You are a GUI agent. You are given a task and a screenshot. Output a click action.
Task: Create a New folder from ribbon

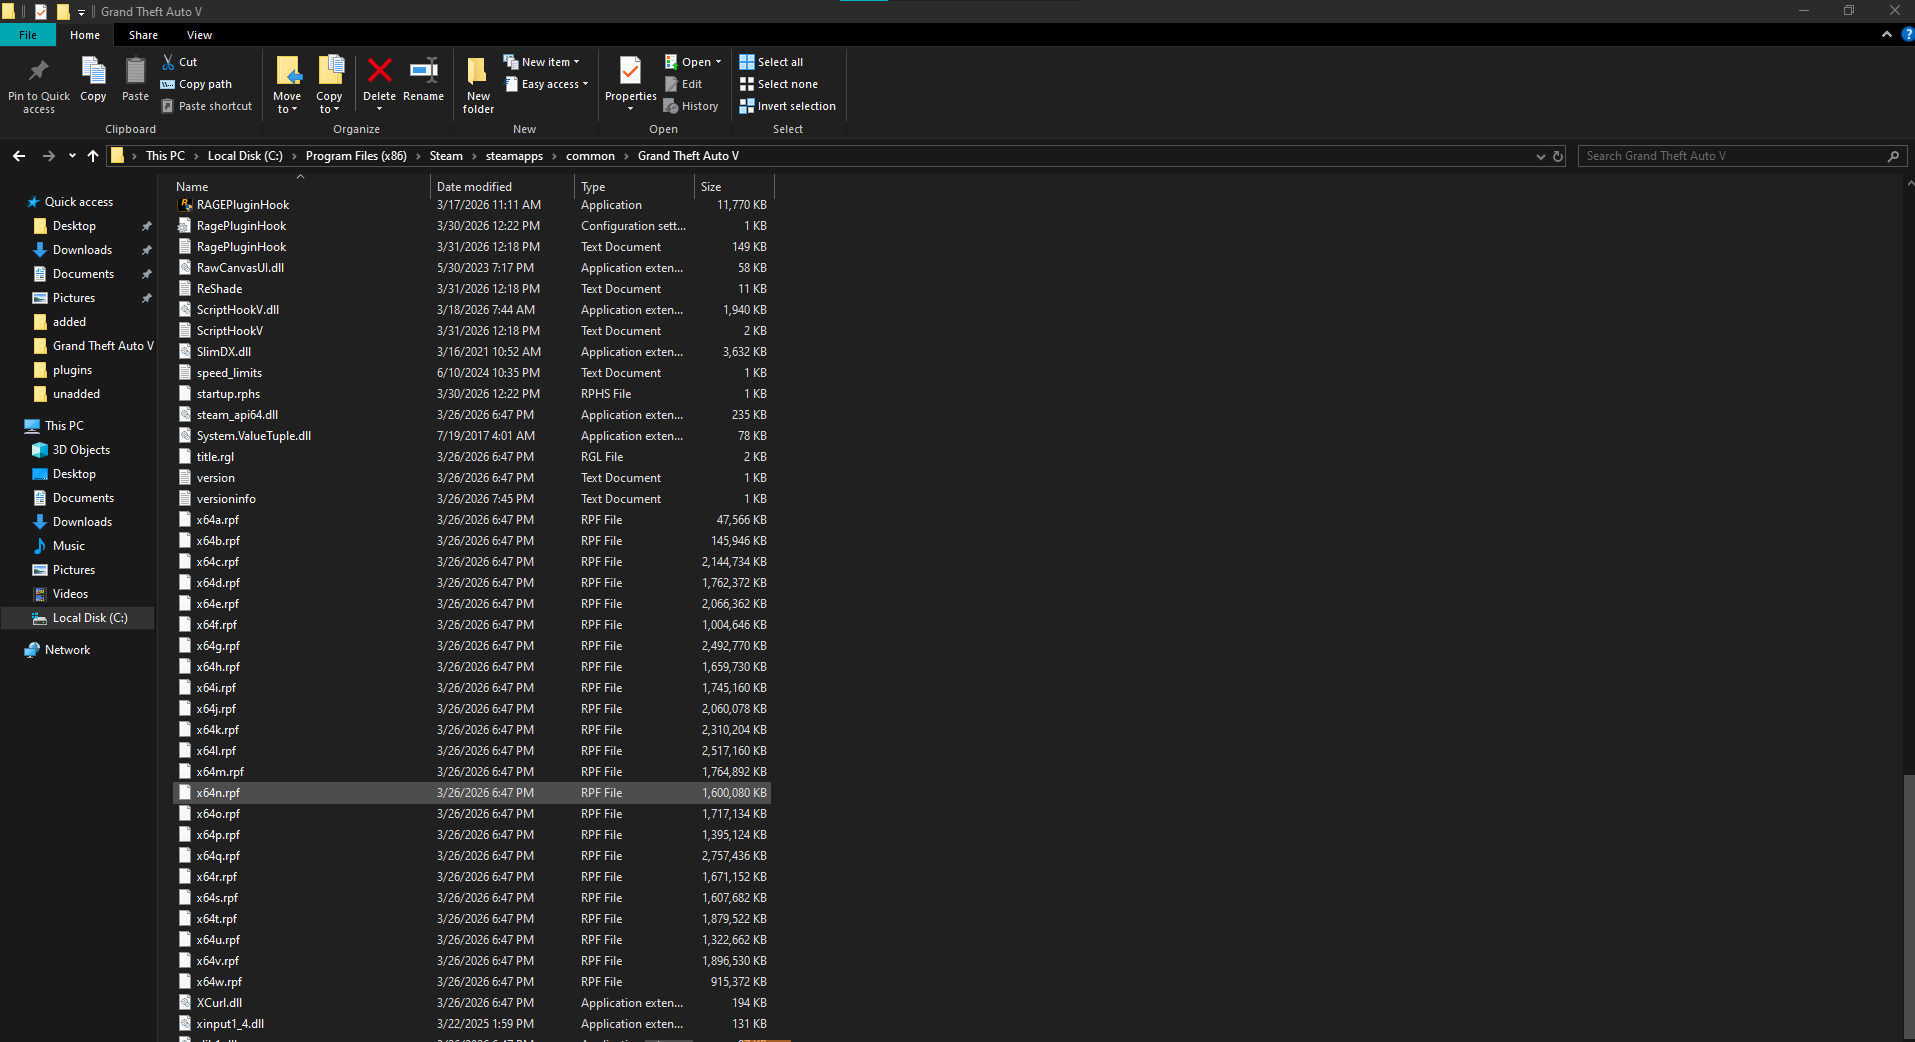click(x=478, y=84)
